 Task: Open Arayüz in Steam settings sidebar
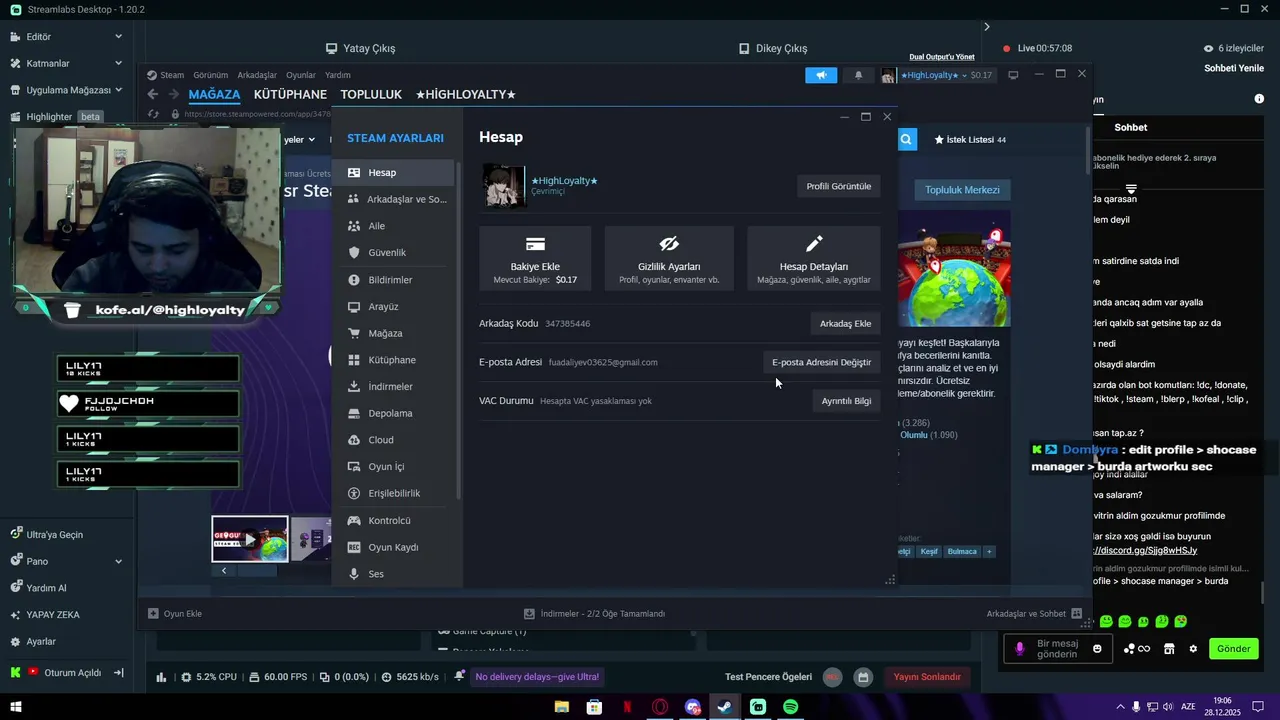coord(394,306)
